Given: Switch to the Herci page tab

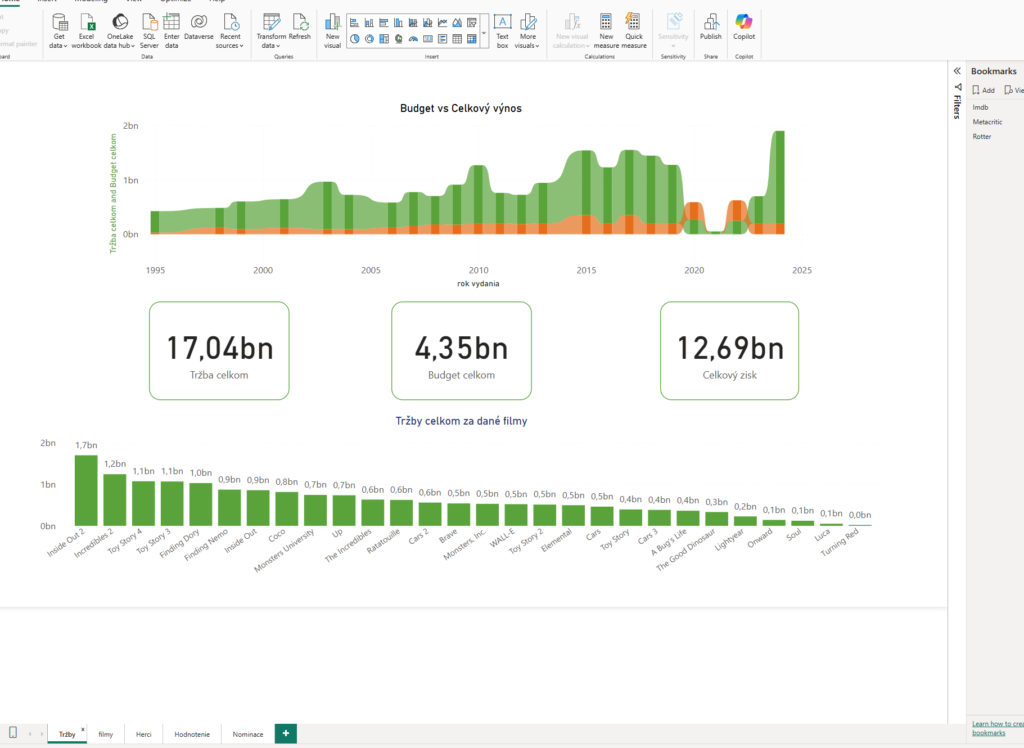Looking at the screenshot, I should coord(144,734).
